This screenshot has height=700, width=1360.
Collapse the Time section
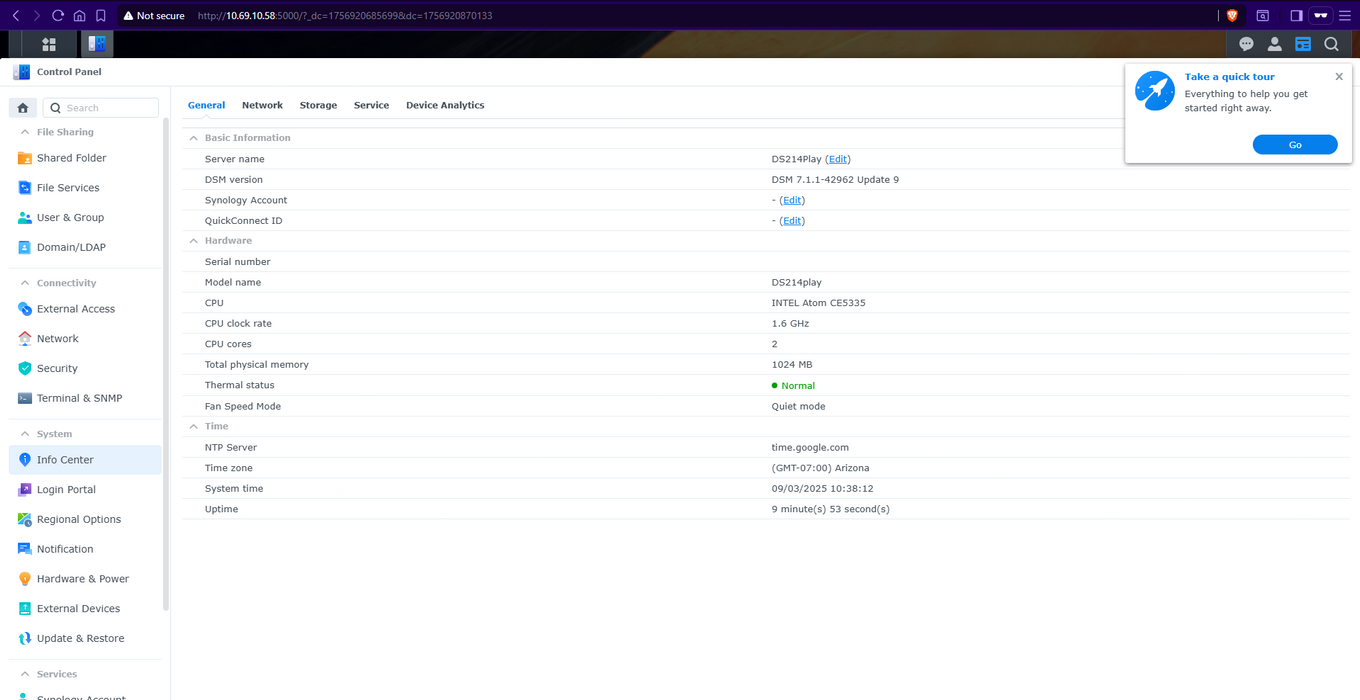[x=194, y=426]
